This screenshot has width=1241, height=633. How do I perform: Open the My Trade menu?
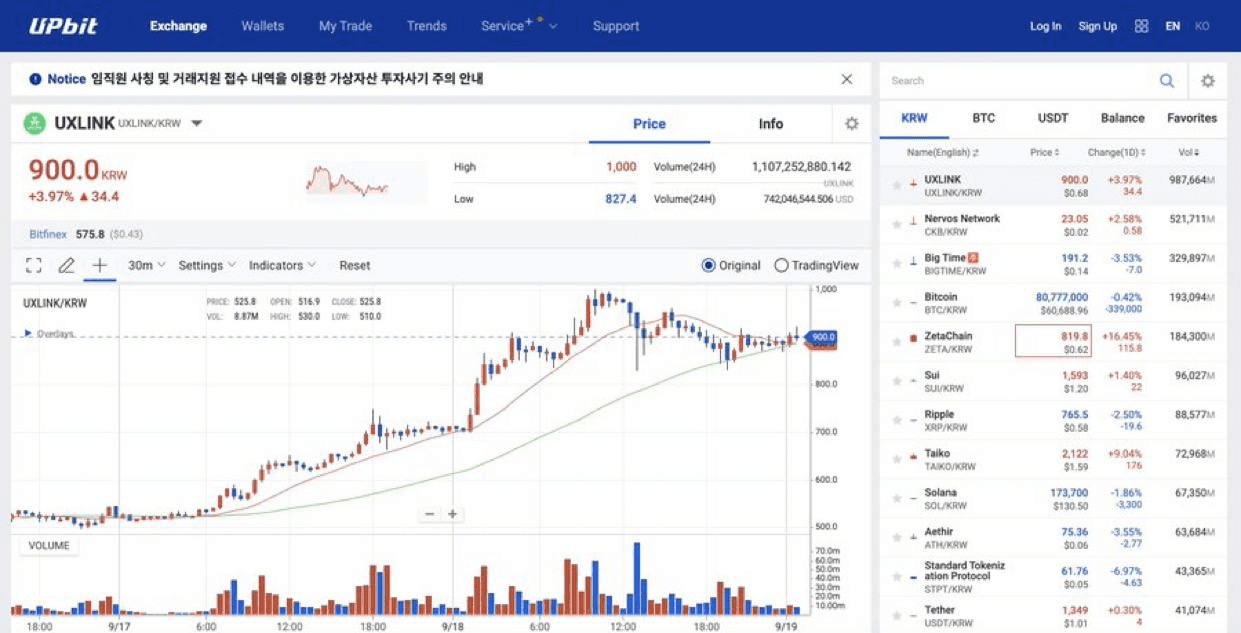pyautogui.click(x=345, y=26)
